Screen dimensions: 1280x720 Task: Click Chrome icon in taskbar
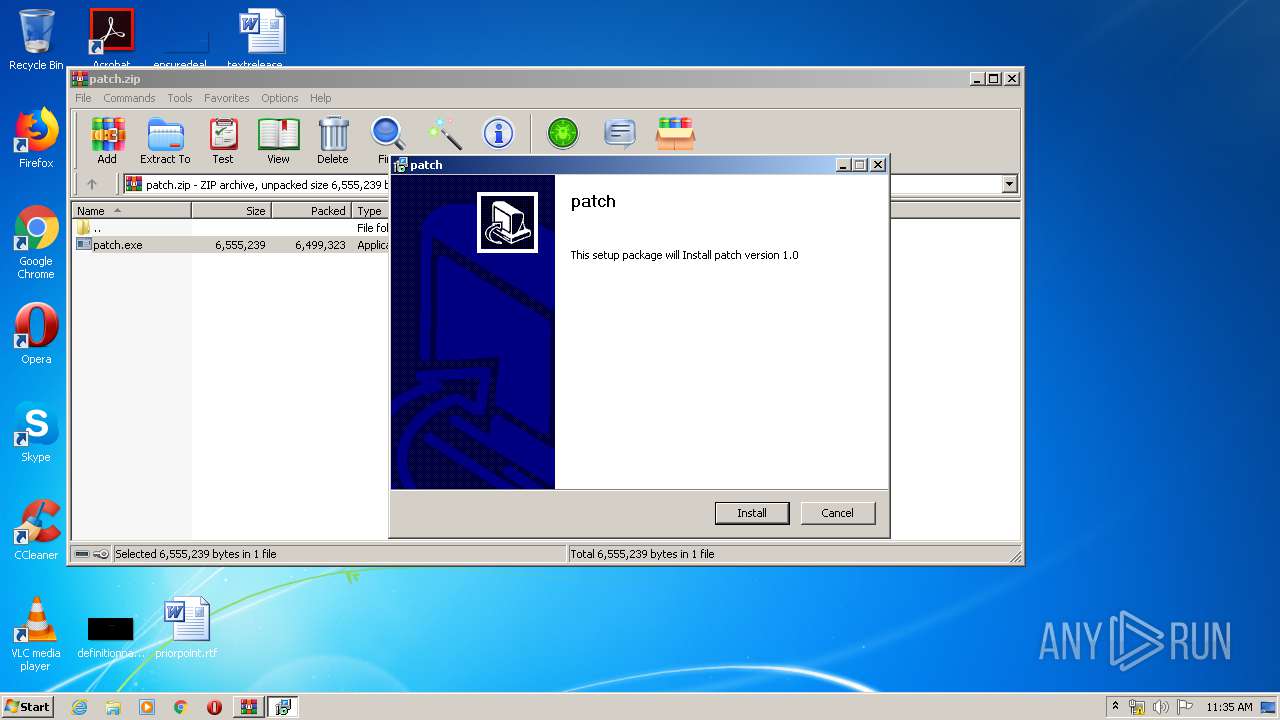pyautogui.click(x=181, y=707)
